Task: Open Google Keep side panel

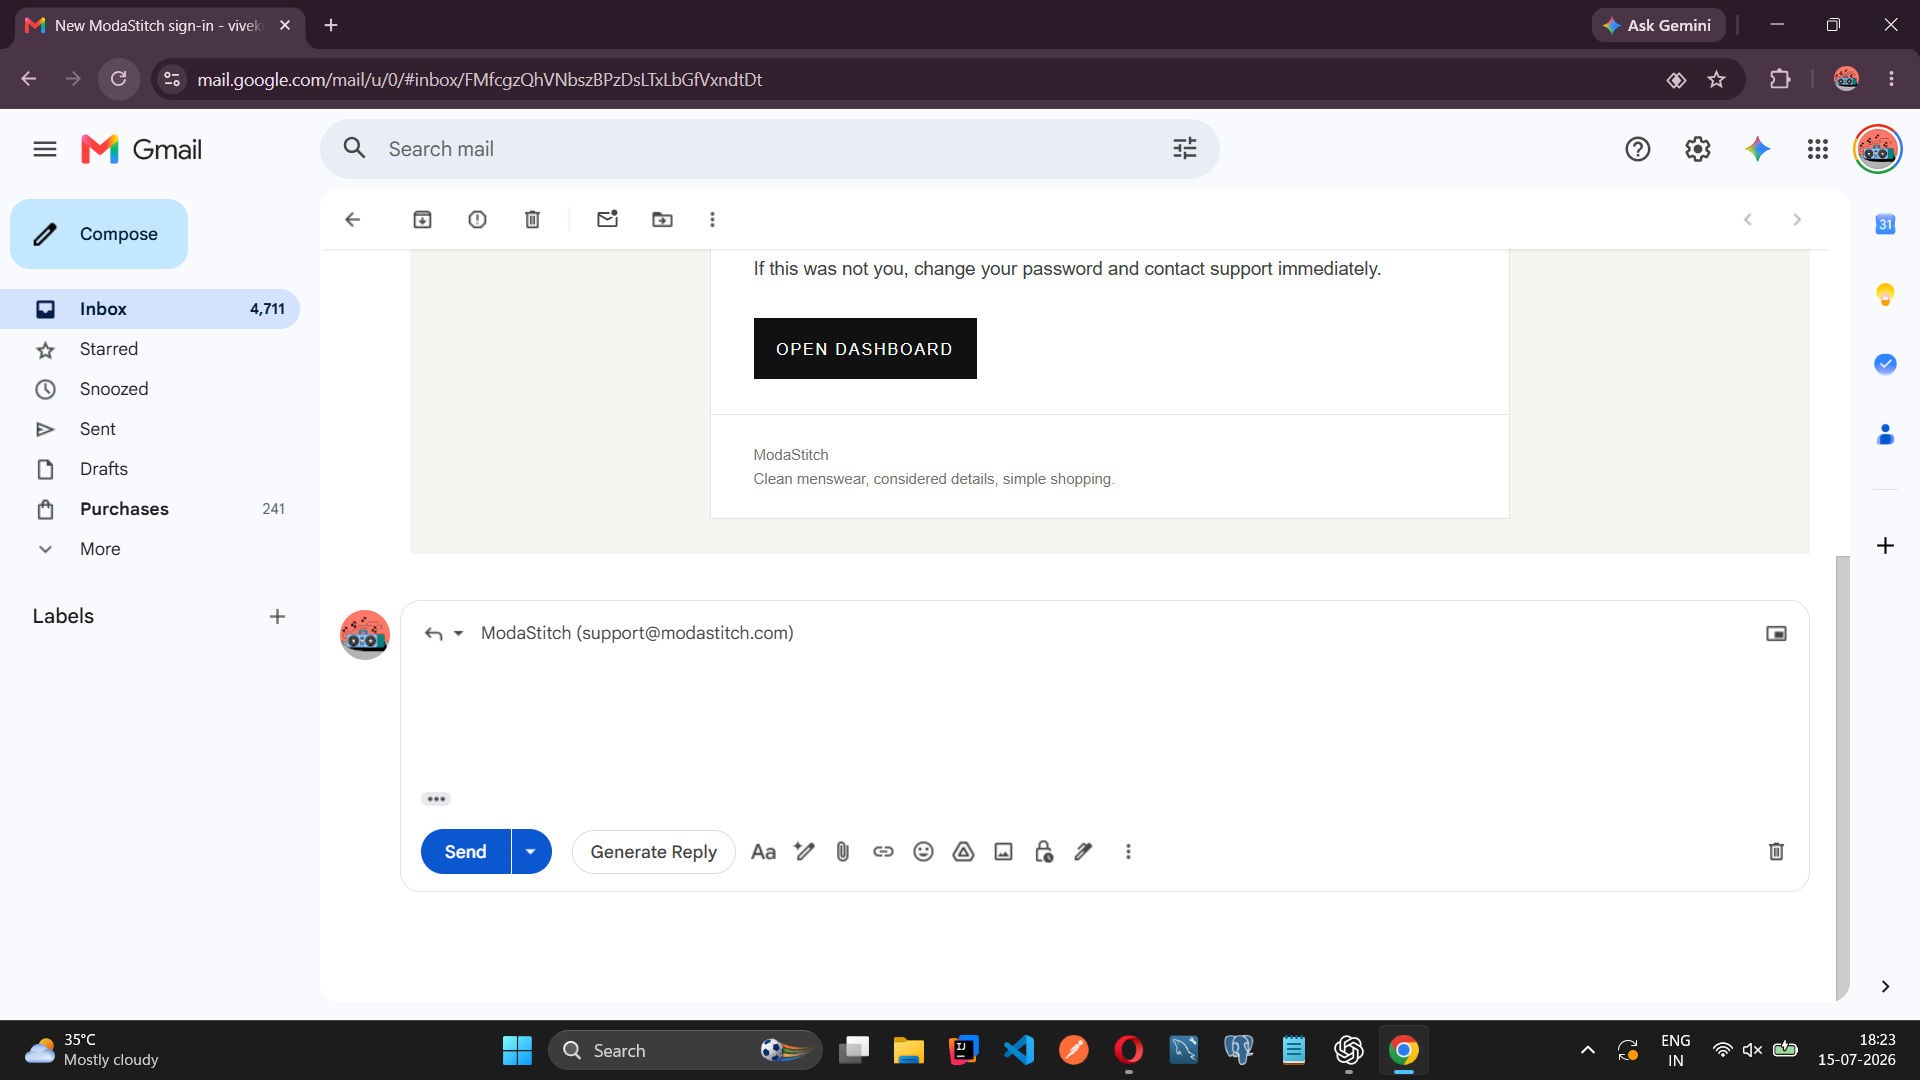Action: (x=1885, y=294)
